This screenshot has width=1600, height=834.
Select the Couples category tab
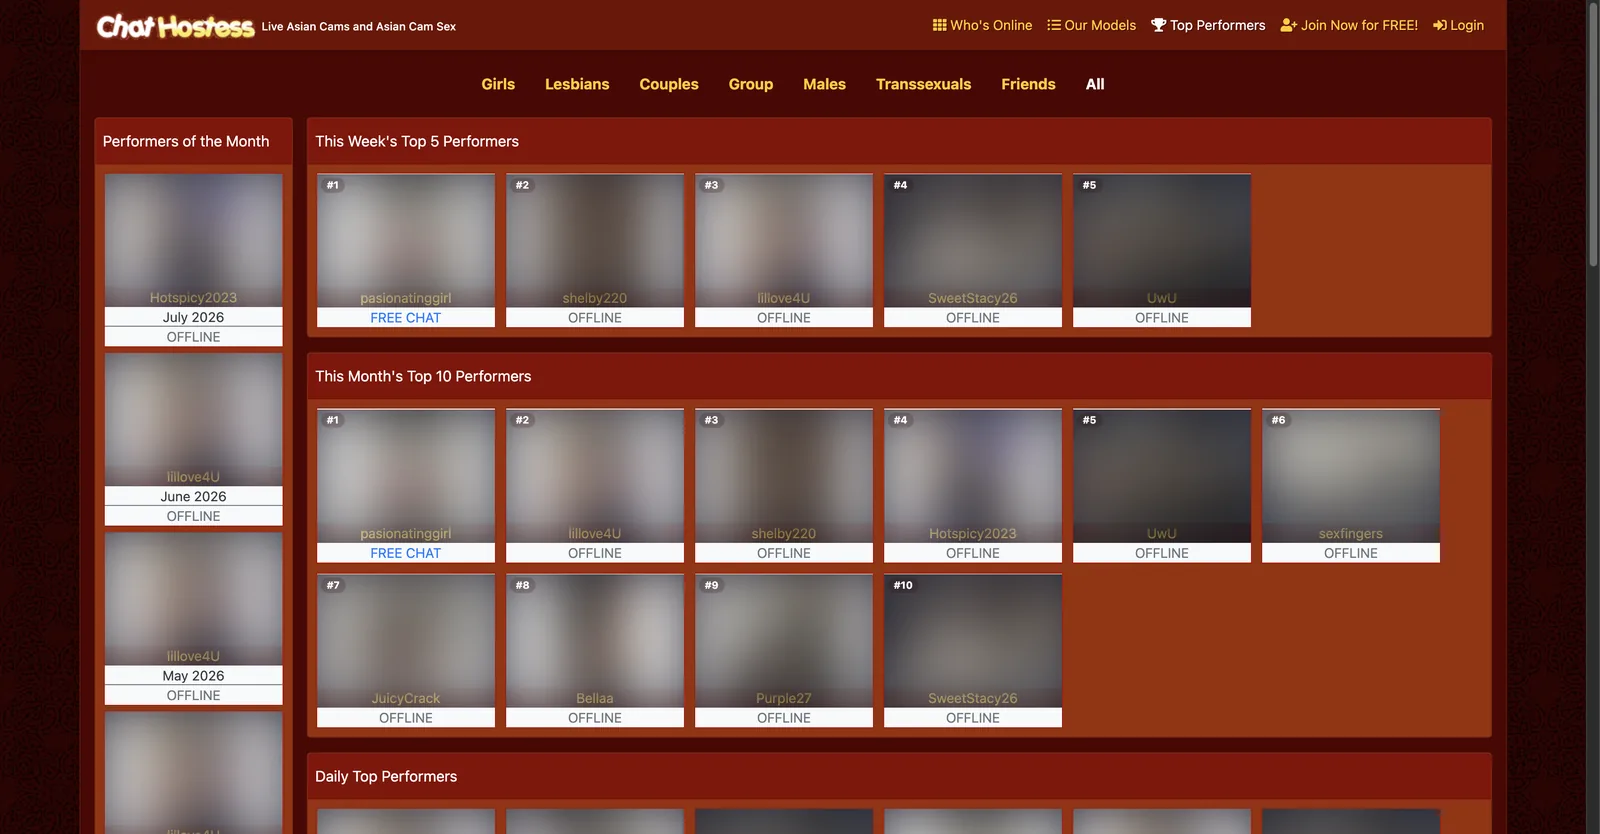[669, 84]
